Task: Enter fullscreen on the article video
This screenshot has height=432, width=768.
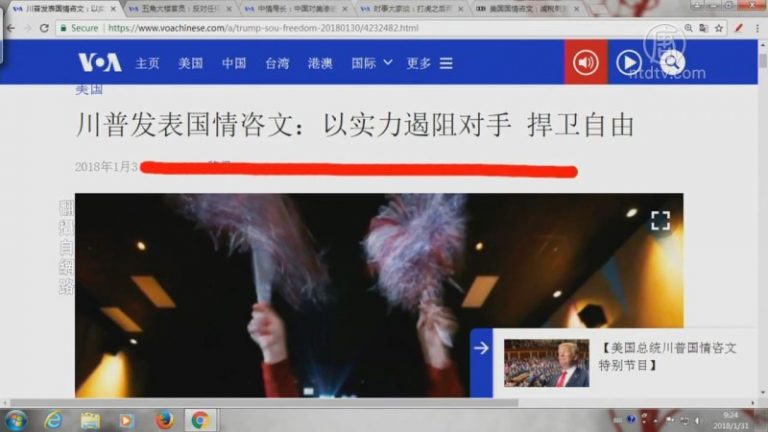Action: click(660, 220)
